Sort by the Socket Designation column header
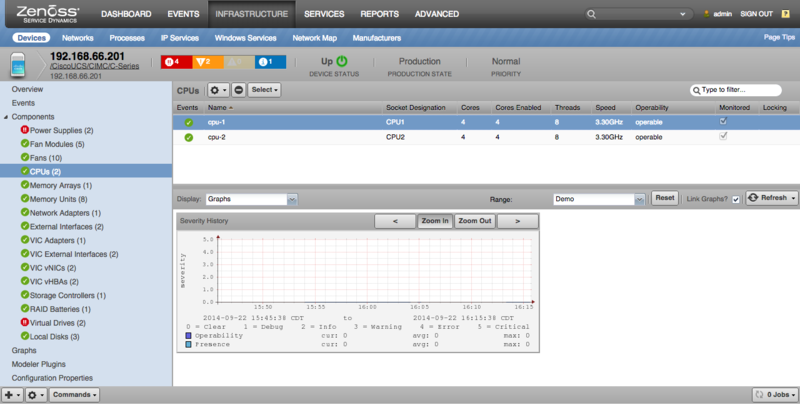 click(416, 108)
